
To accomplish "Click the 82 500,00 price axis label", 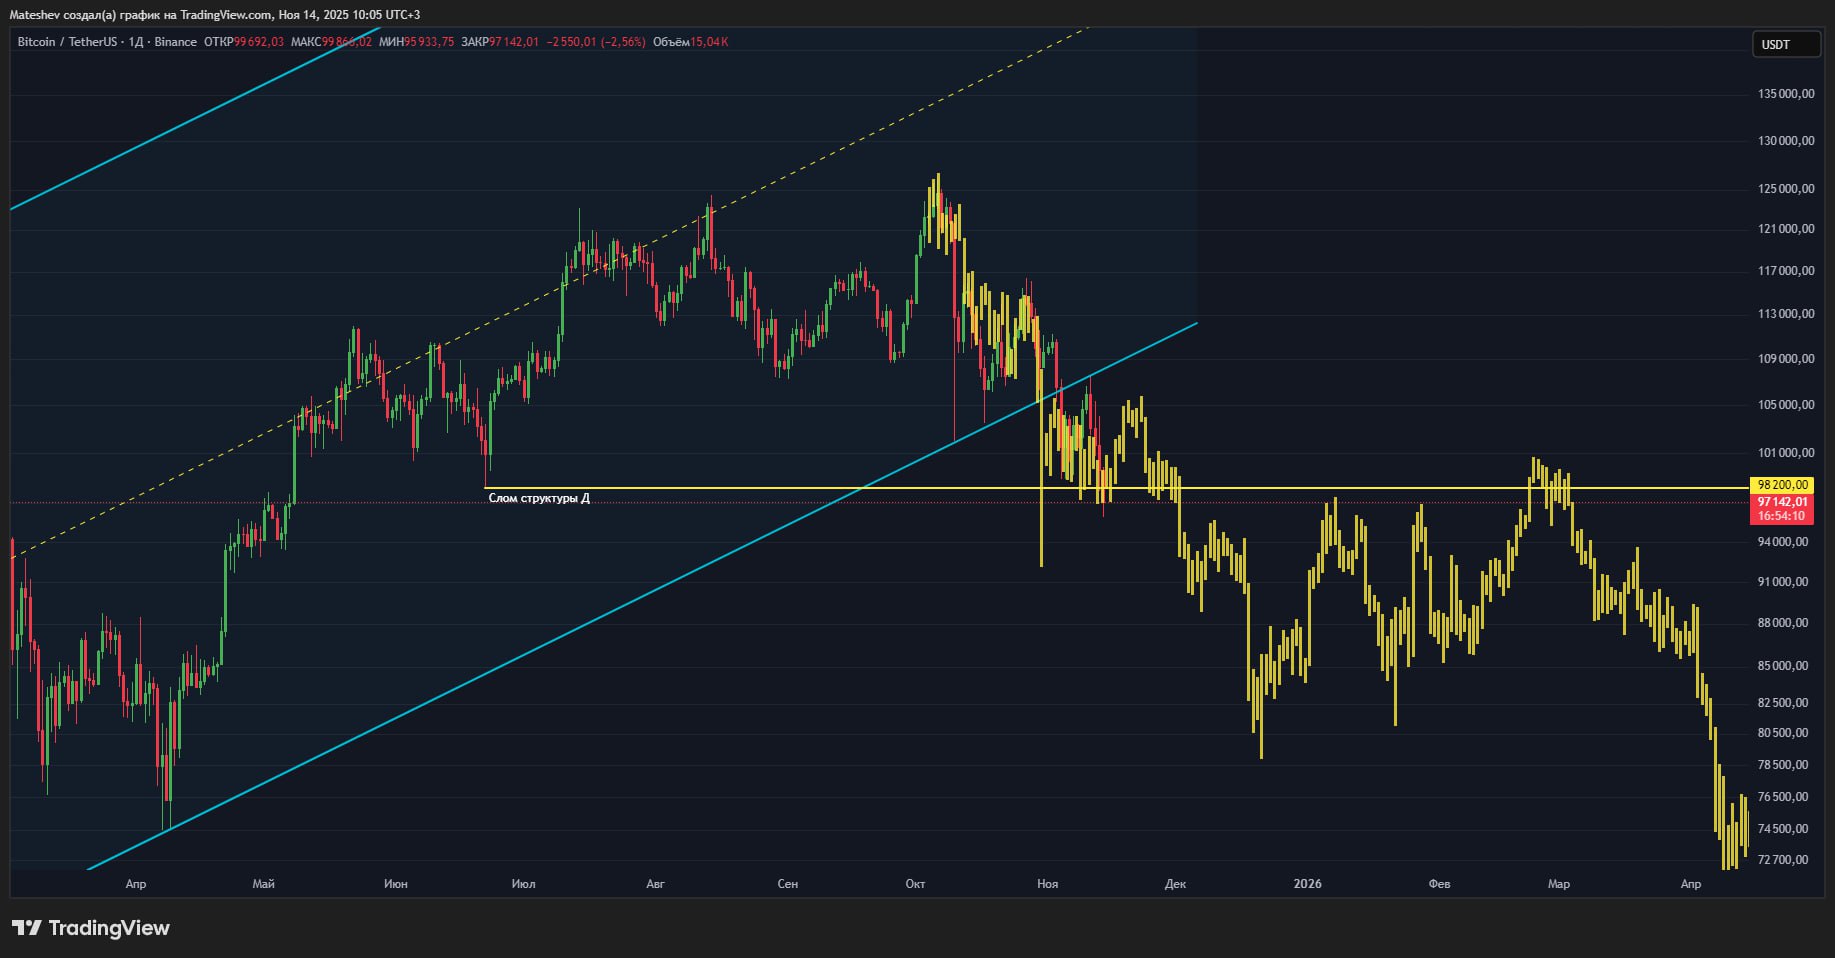I will (1783, 703).
